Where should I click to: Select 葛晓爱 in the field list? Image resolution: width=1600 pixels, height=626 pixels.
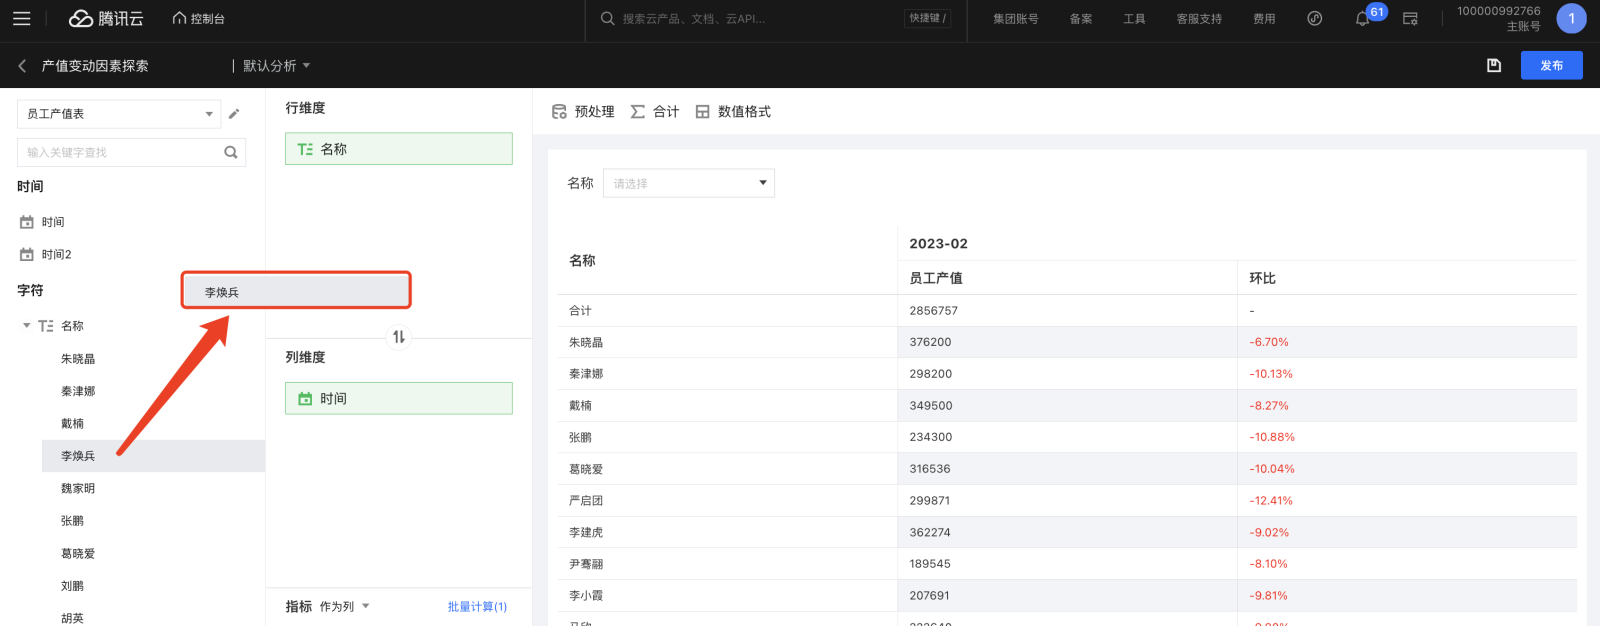[x=78, y=554]
